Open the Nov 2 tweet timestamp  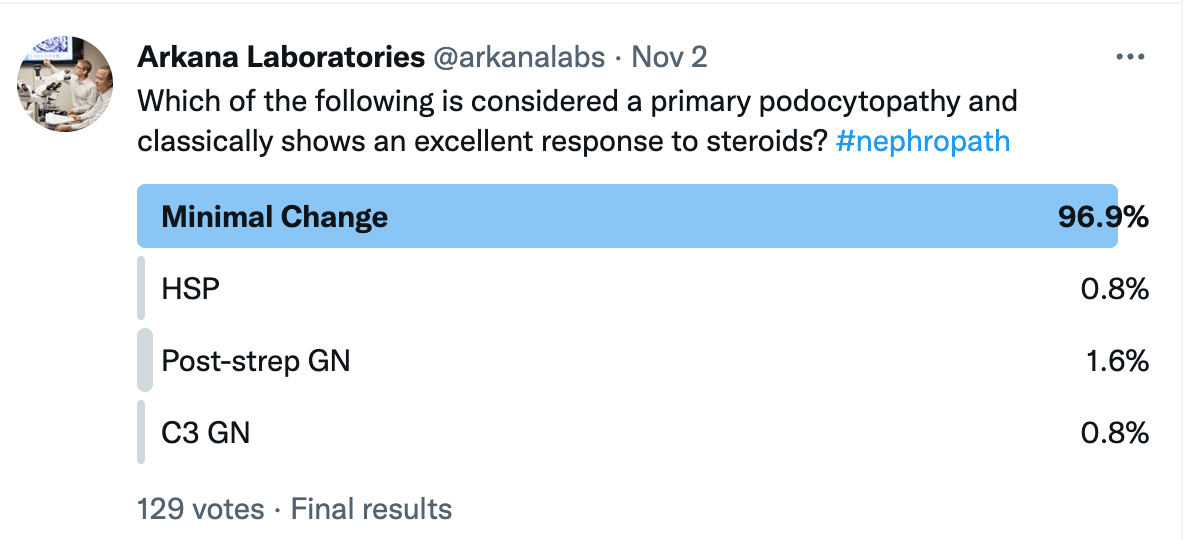click(669, 57)
